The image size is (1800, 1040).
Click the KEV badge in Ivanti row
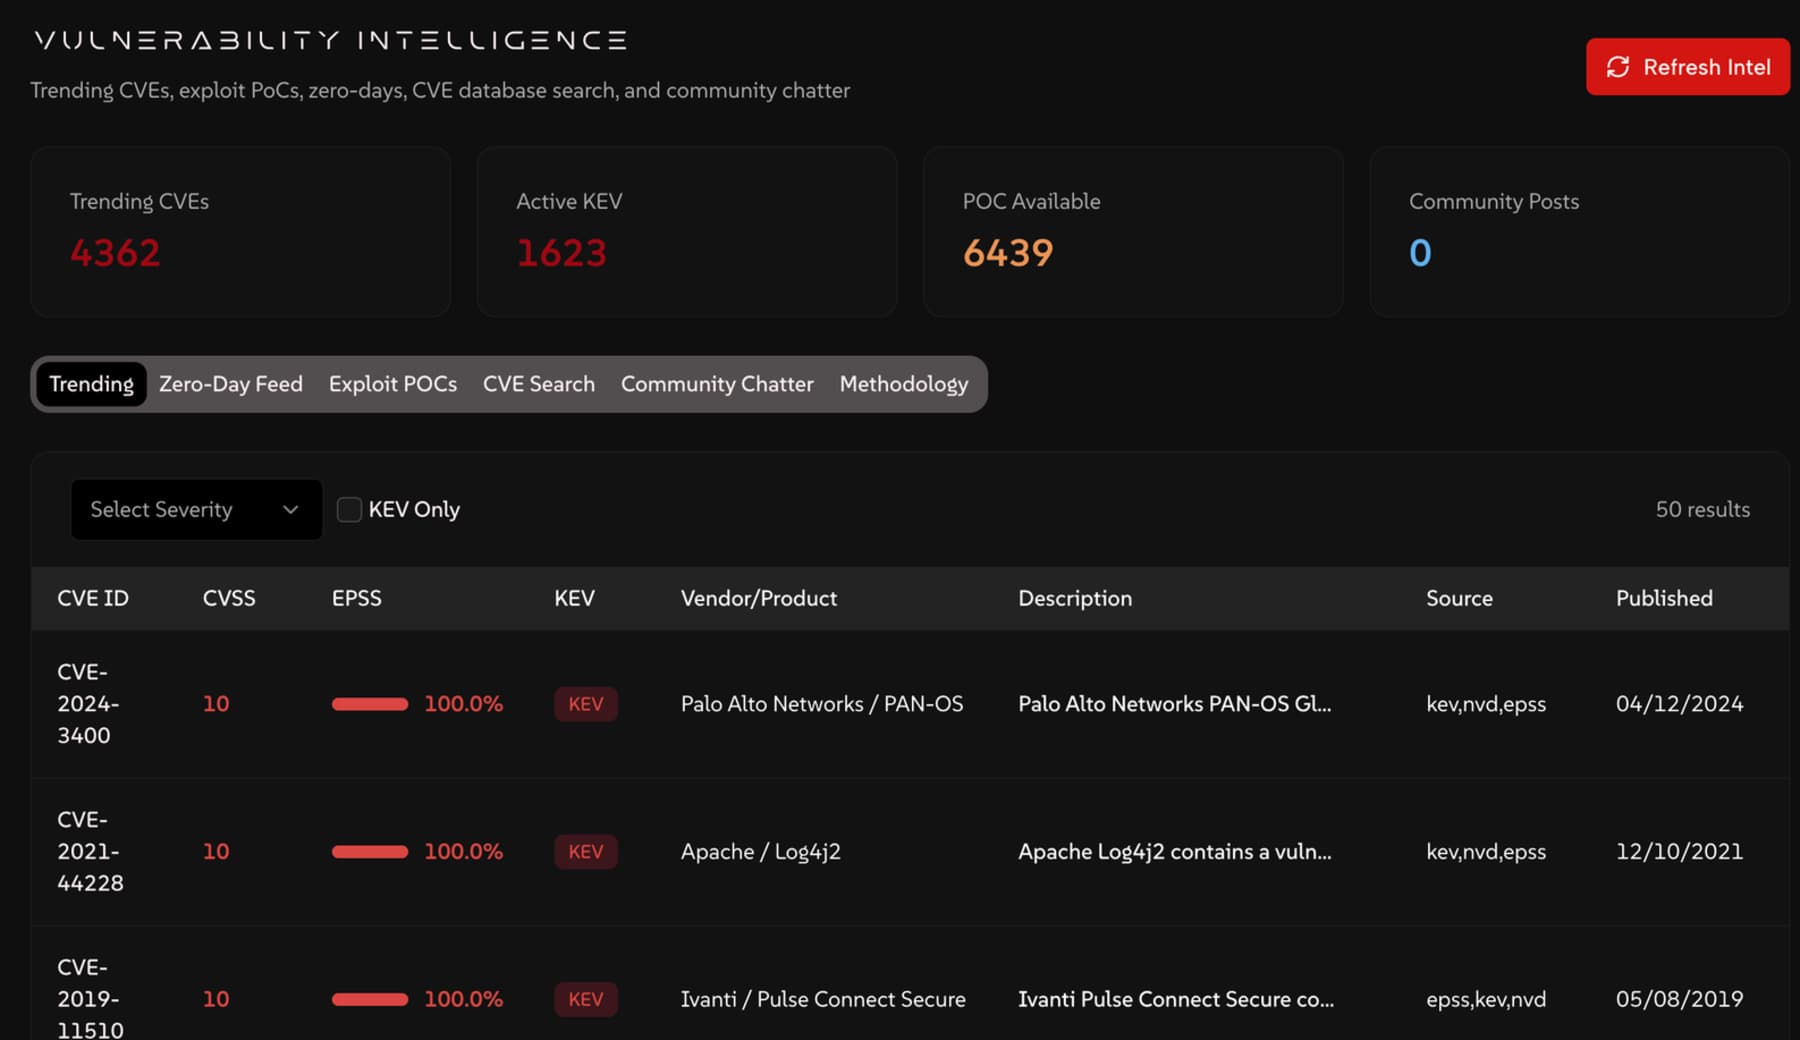tap(586, 999)
